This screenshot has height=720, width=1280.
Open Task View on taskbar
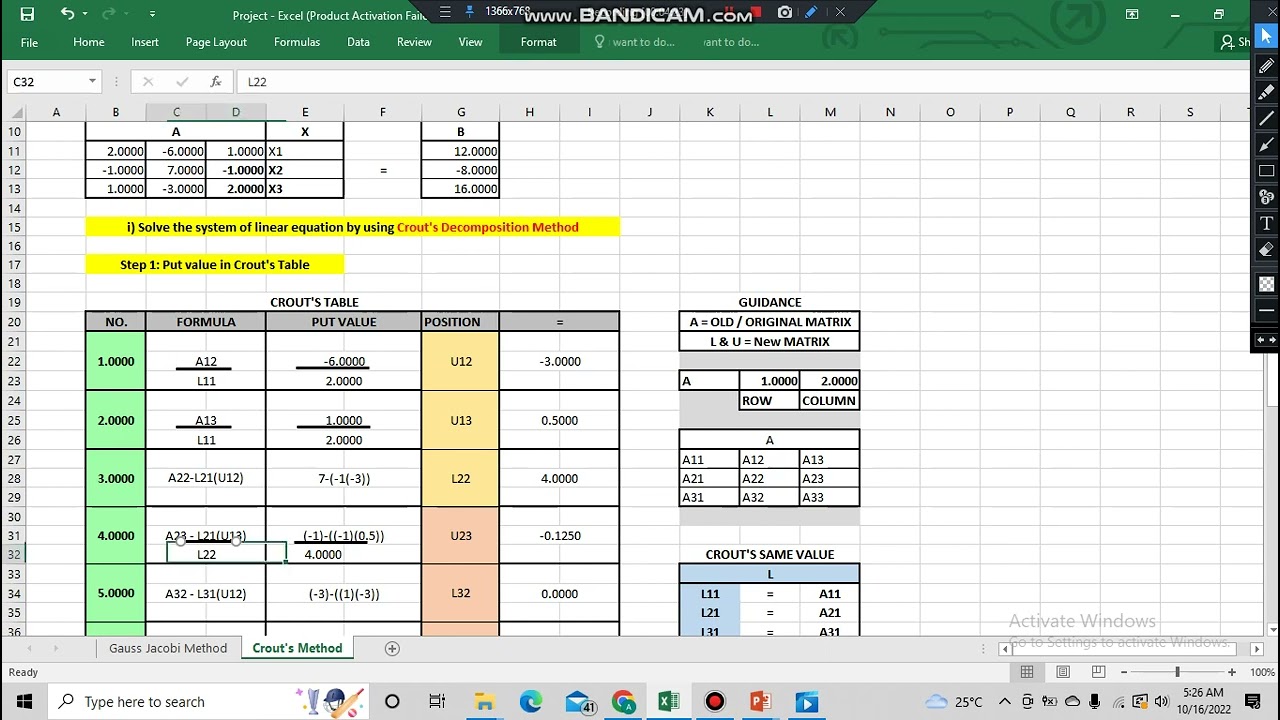(437, 701)
